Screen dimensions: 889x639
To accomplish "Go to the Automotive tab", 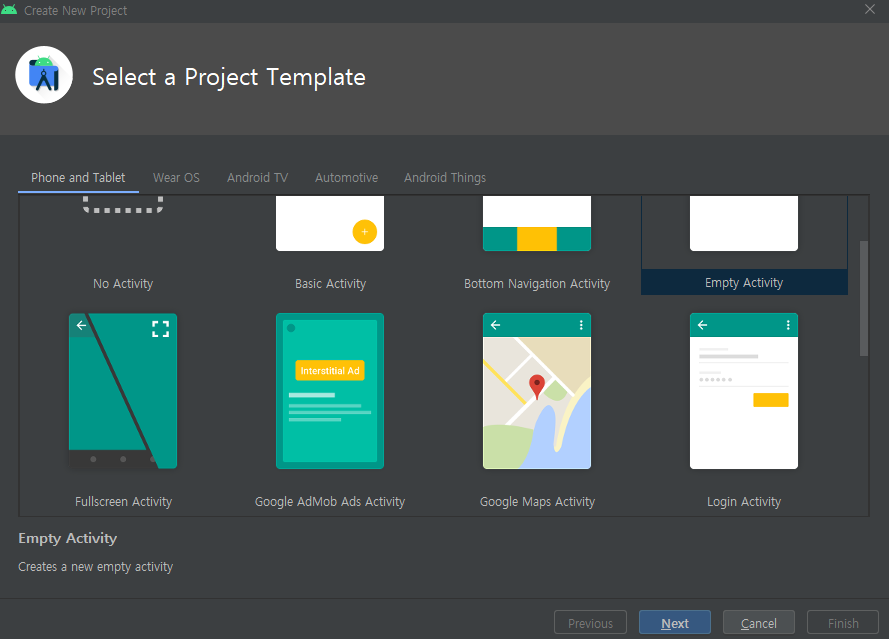I will pyautogui.click(x=346, y=177).
